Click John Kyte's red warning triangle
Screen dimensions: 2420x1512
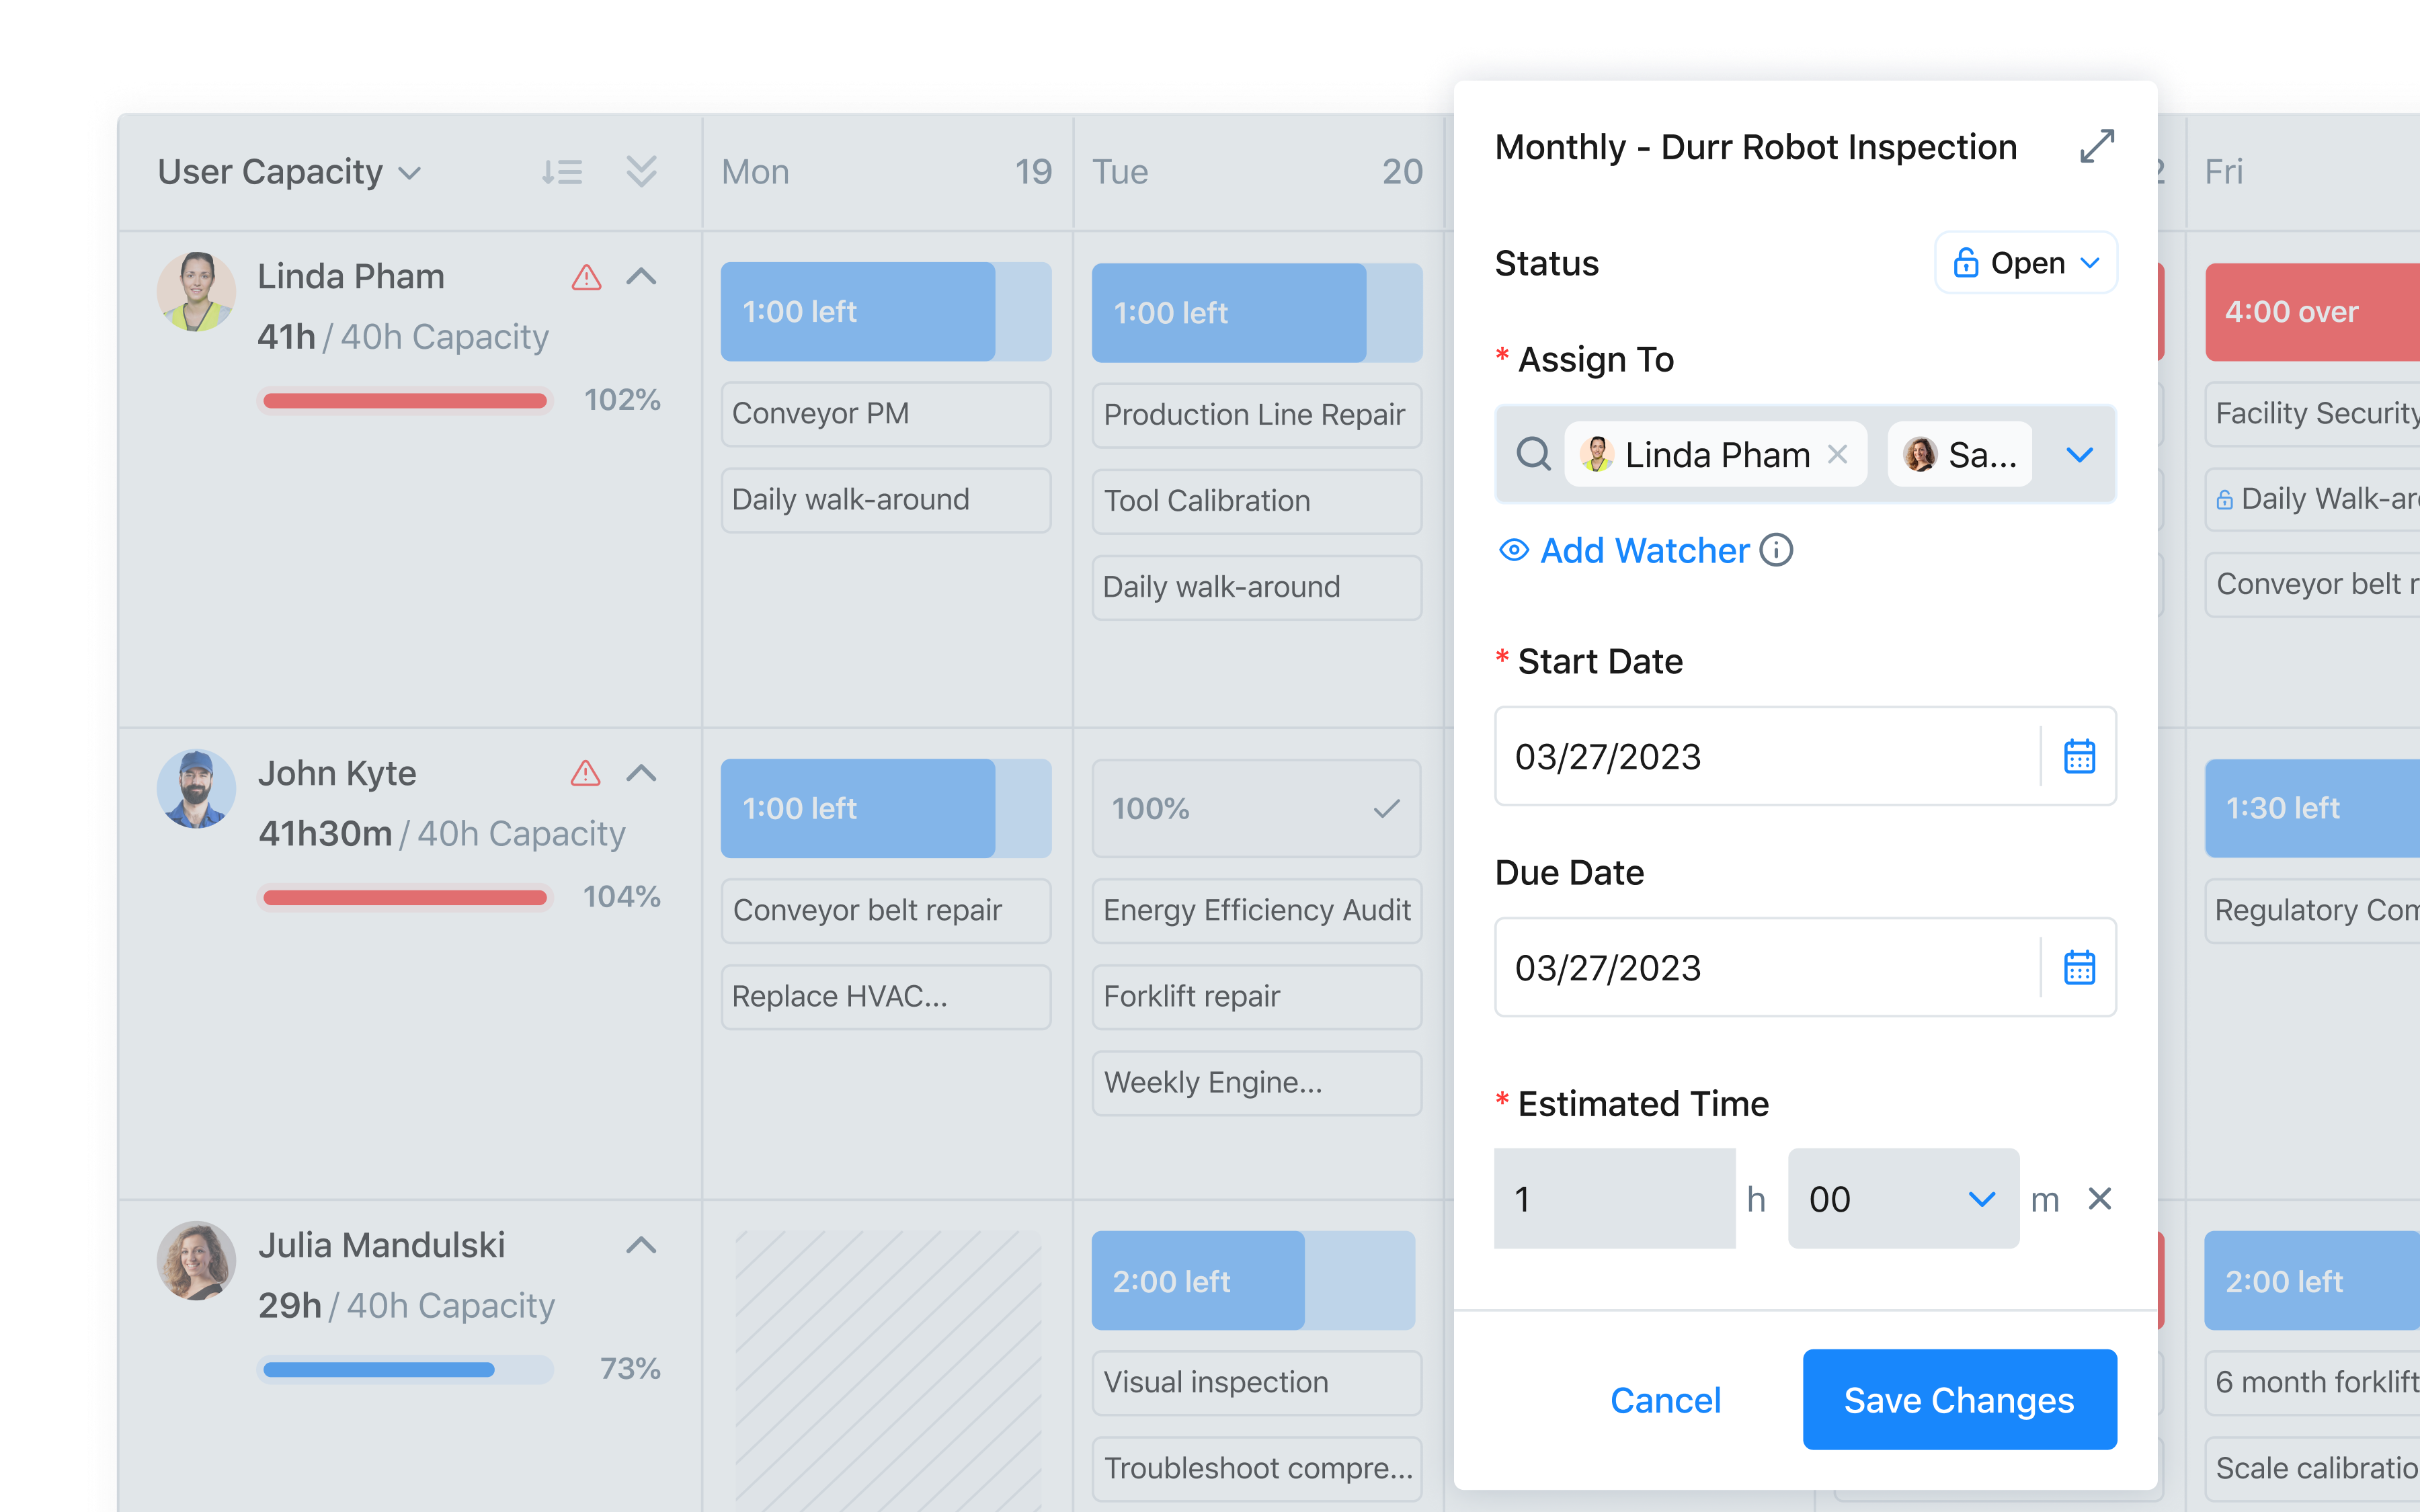point(586,773)
